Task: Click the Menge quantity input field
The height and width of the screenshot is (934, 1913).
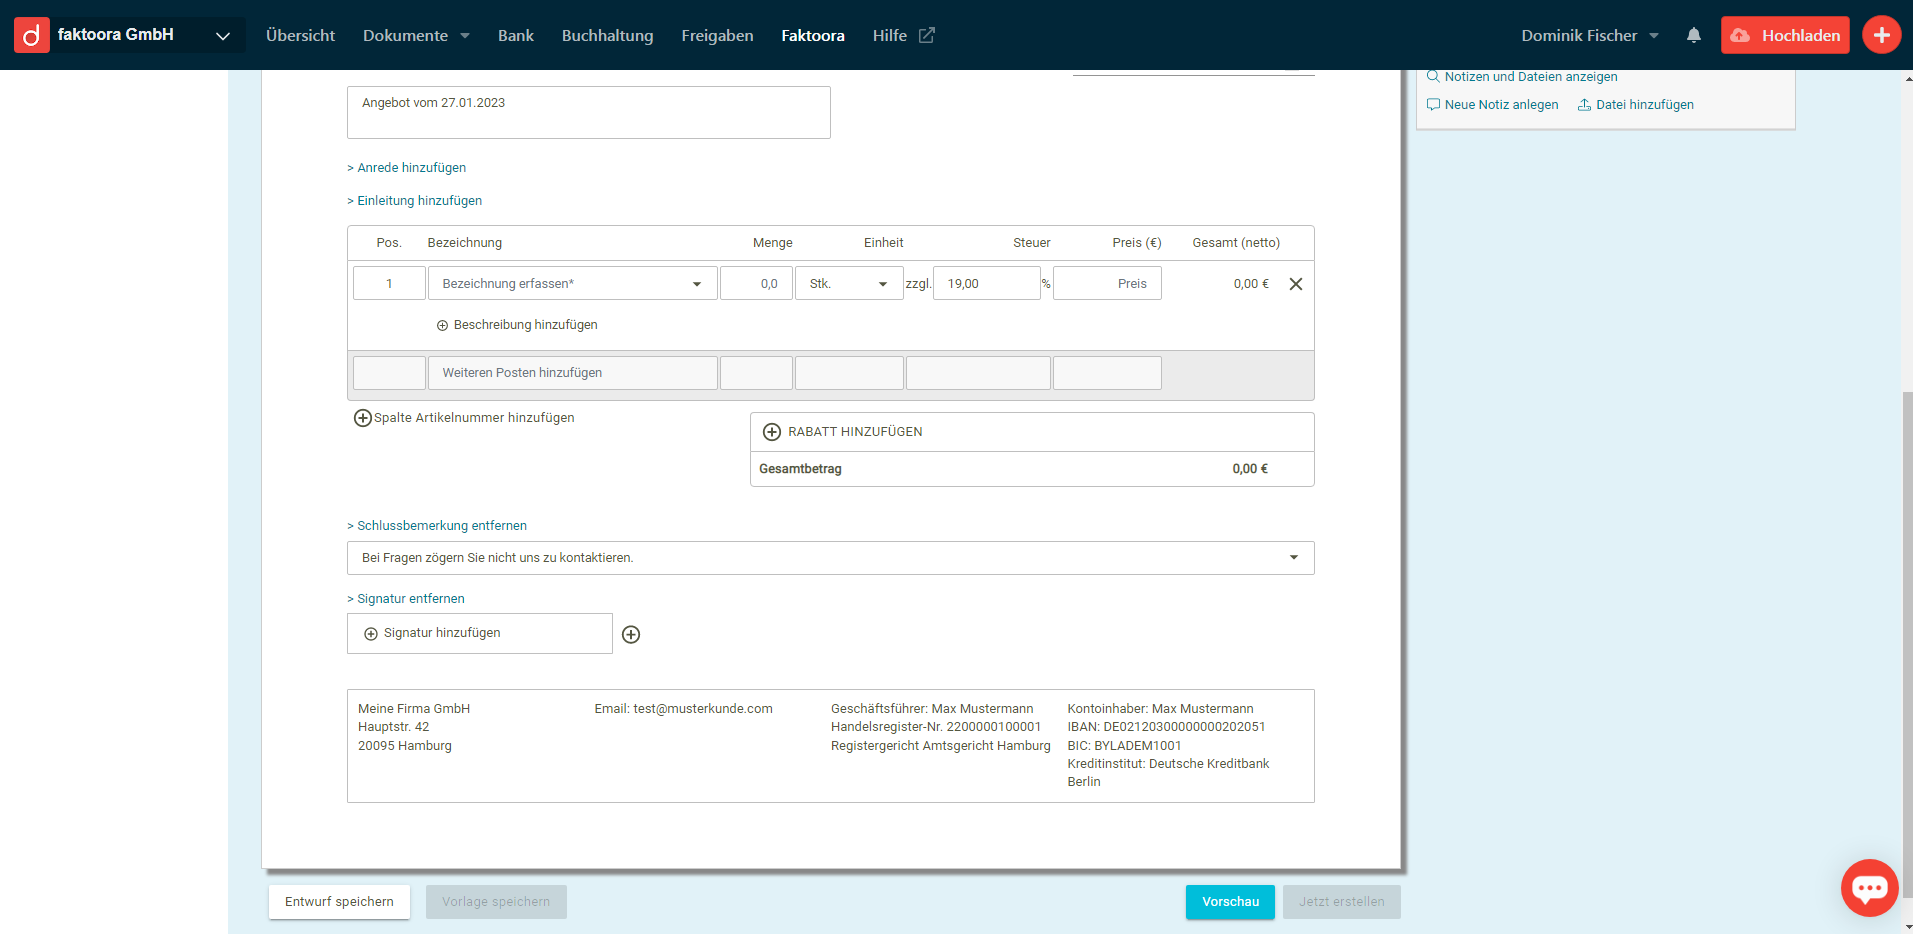Action: [x=756, y=284]
